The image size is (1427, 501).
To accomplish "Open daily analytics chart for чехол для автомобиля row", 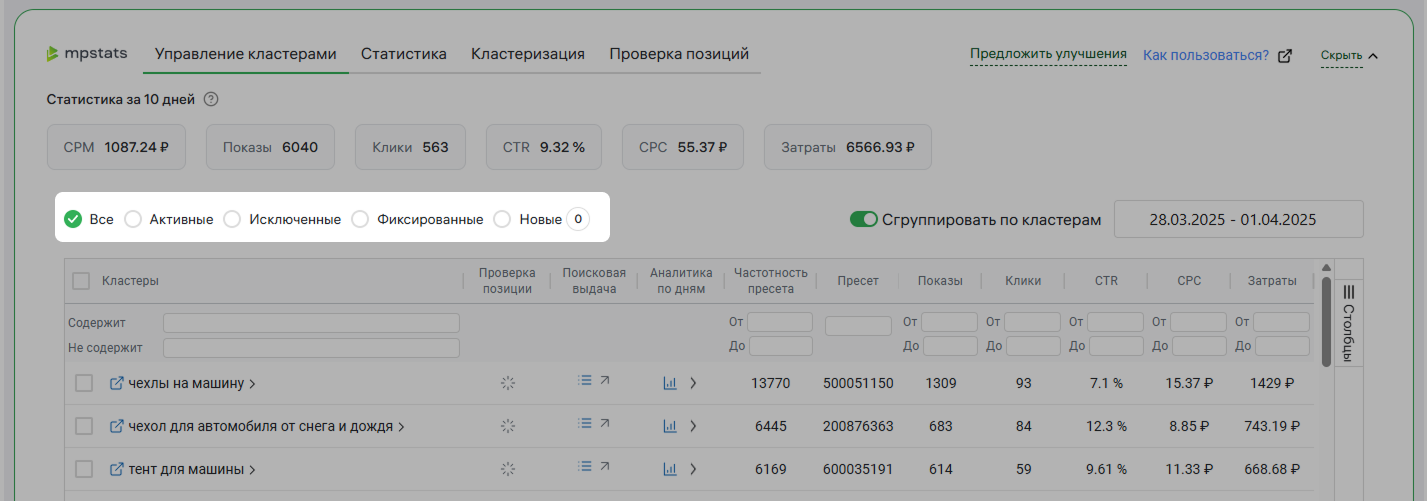I will [670, 426].
